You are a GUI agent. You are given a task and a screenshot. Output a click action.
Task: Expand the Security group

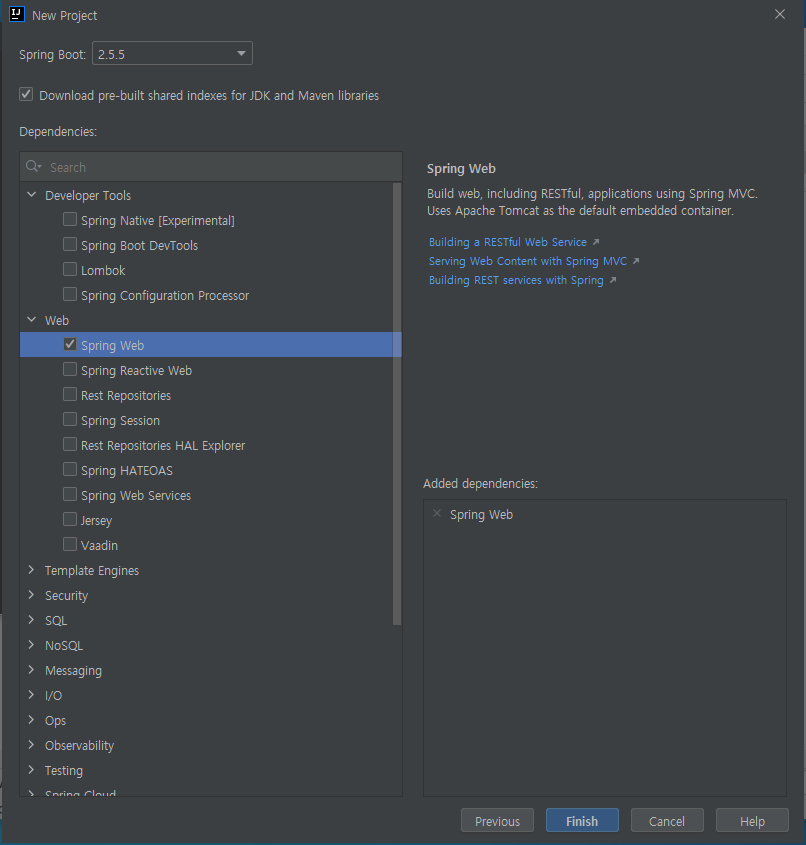(x=31, y=594)
